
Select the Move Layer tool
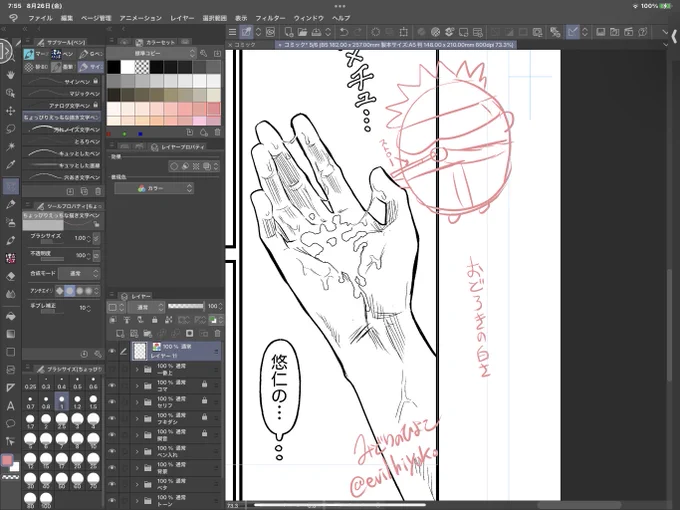click(11, 111)
